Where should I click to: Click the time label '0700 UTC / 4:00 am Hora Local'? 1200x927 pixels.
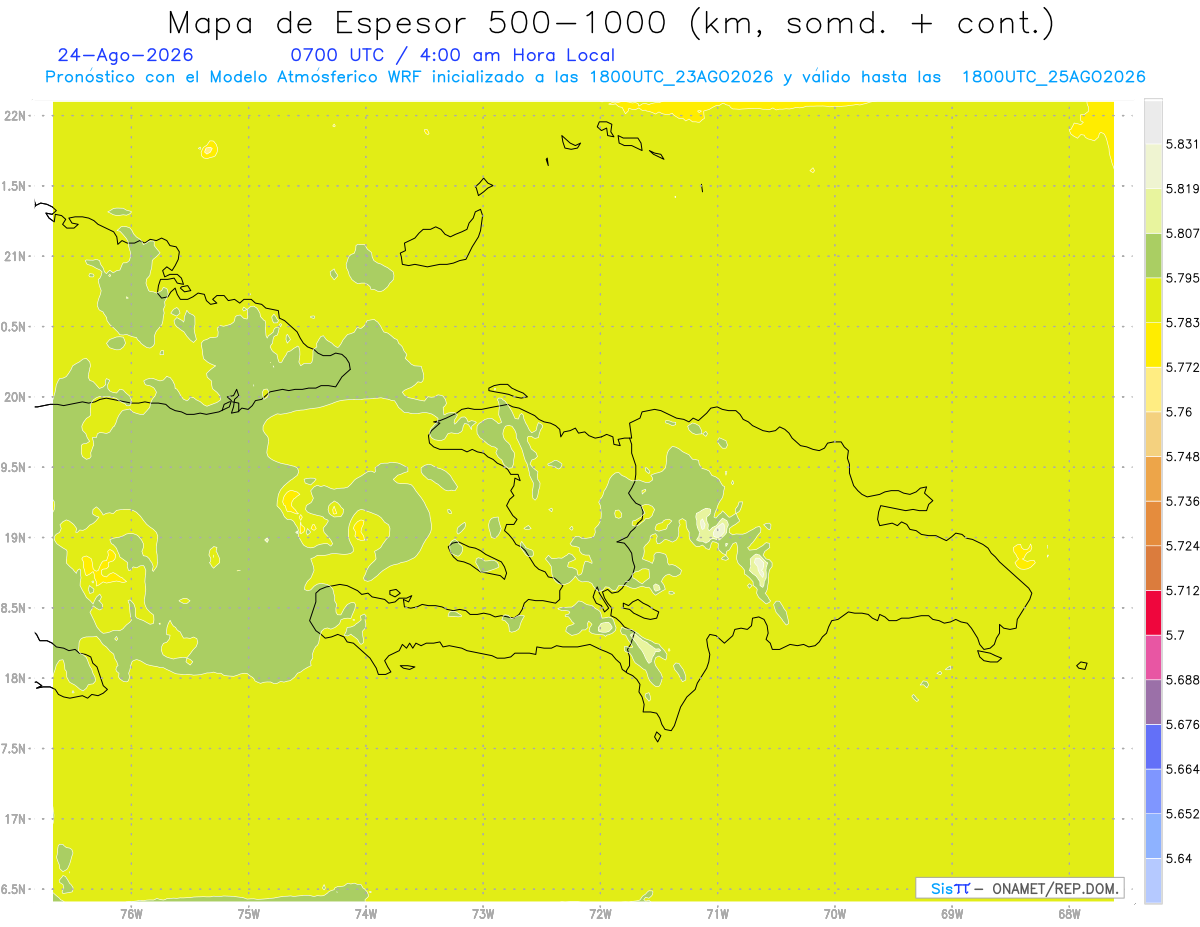(452, 56)
